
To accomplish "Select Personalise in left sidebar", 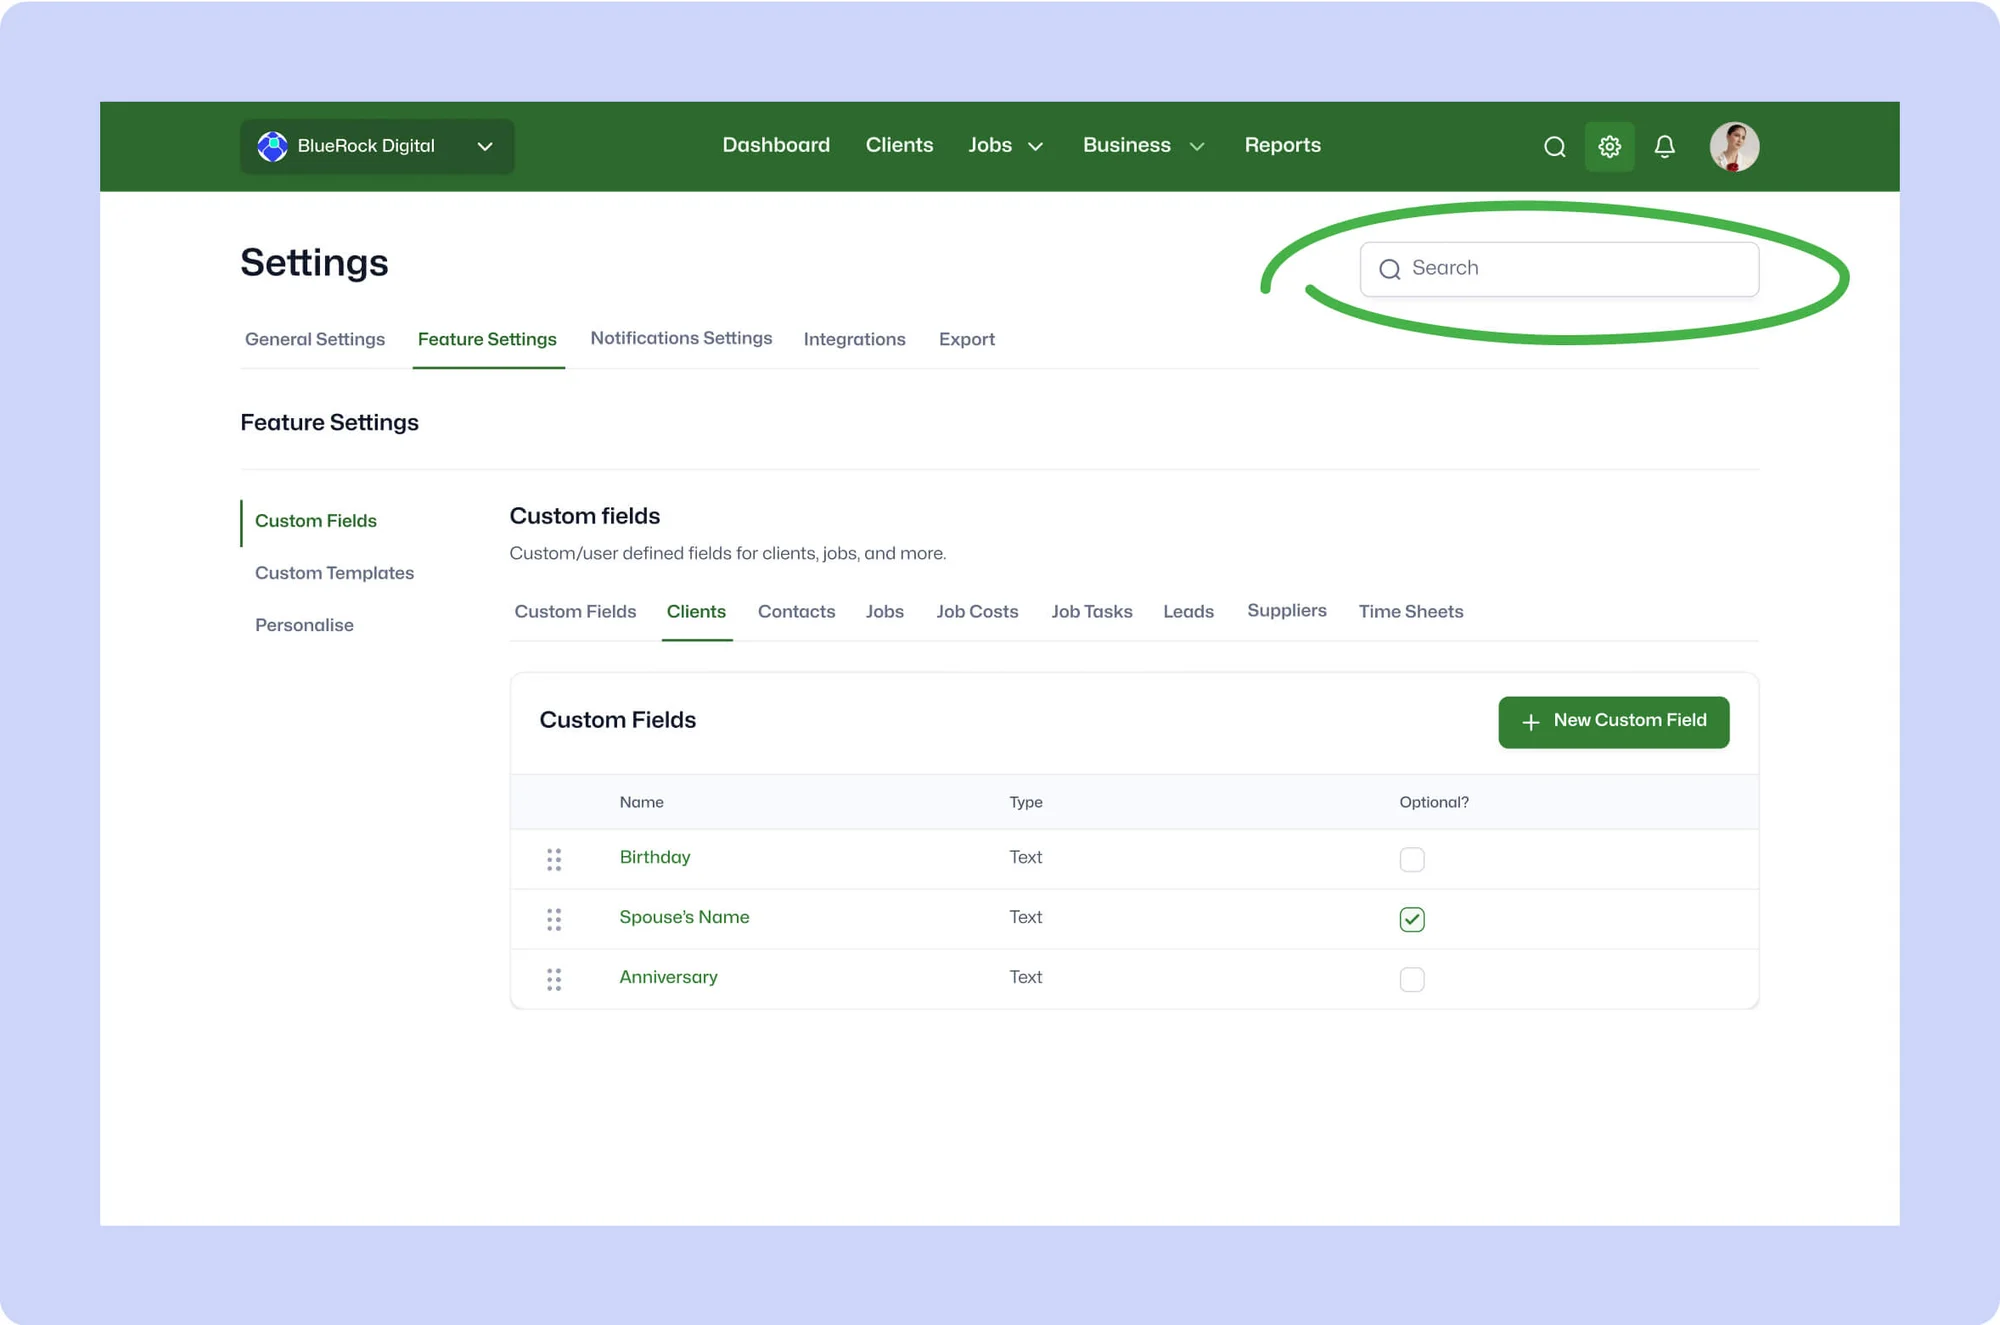I will coord(304,625).
